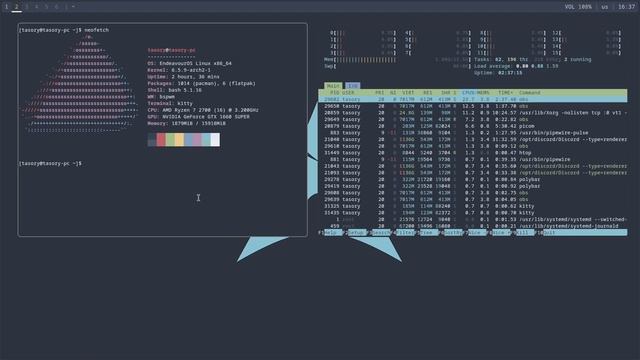
Task: Sort htop by the CPU% column header
Action: point(468,93)
